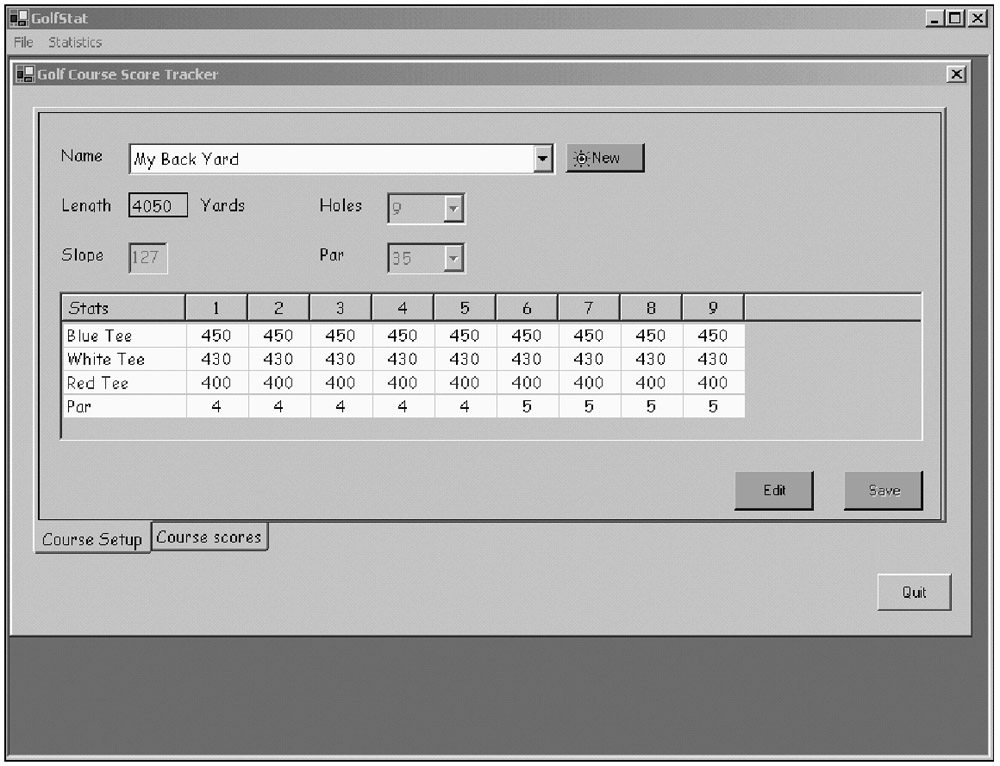The image size is (1000, 766).
Task: Open the Par dropdown list
Action: [453, 258]
